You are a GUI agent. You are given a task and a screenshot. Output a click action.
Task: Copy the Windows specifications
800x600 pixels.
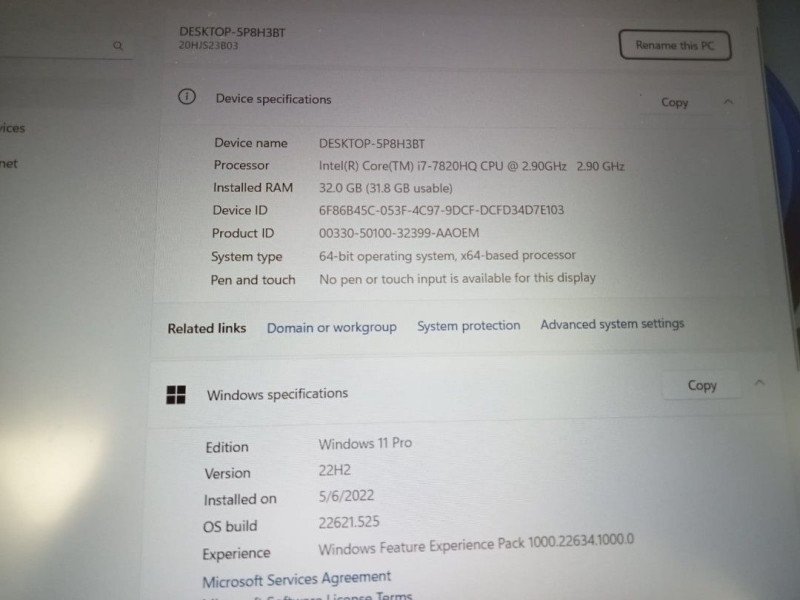click(x=702, y=385)
